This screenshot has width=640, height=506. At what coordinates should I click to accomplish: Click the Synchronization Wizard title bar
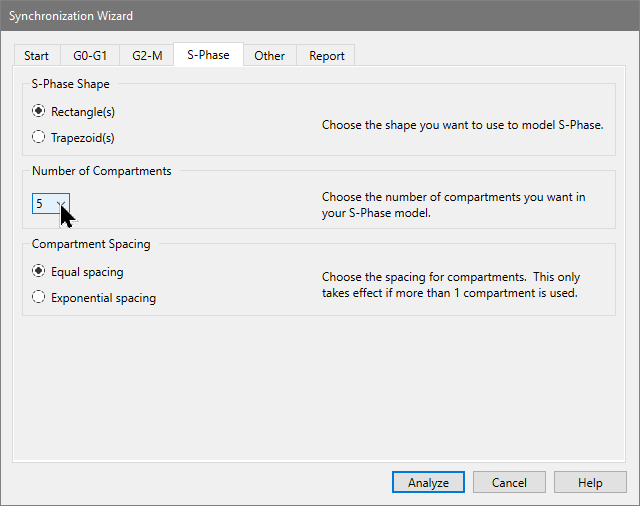tap(320, 16)
